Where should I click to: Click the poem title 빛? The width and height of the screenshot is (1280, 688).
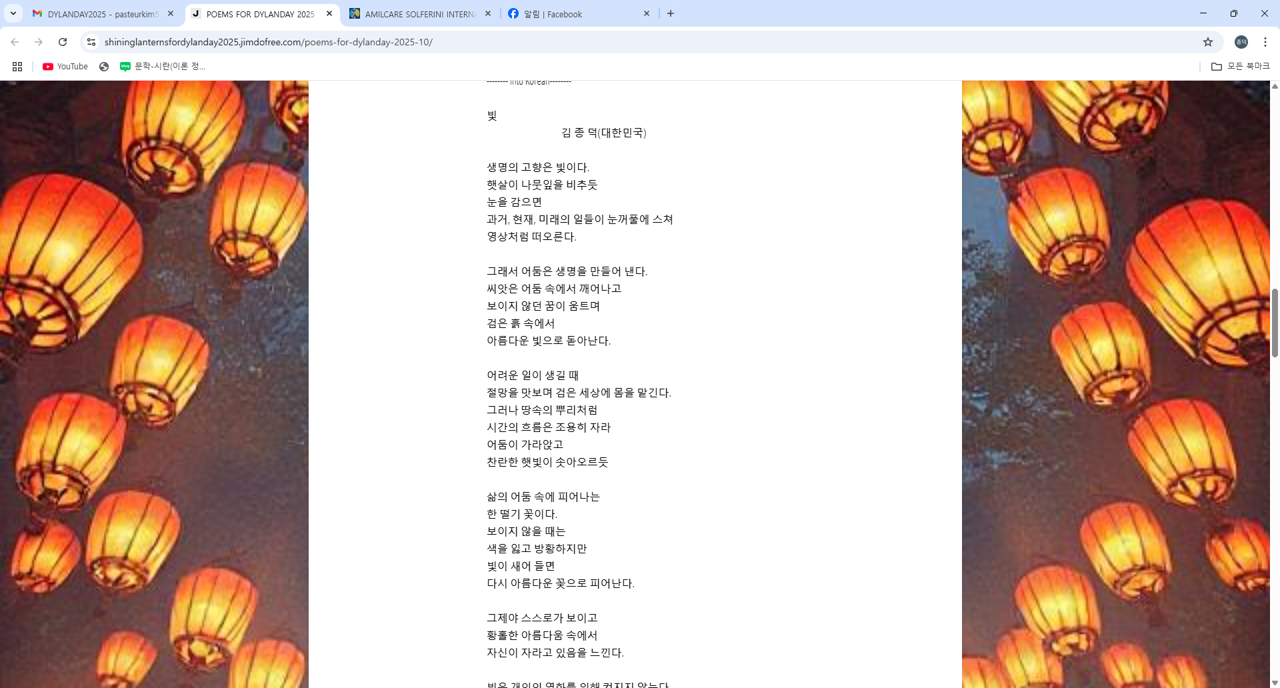(x=492, y=116)
